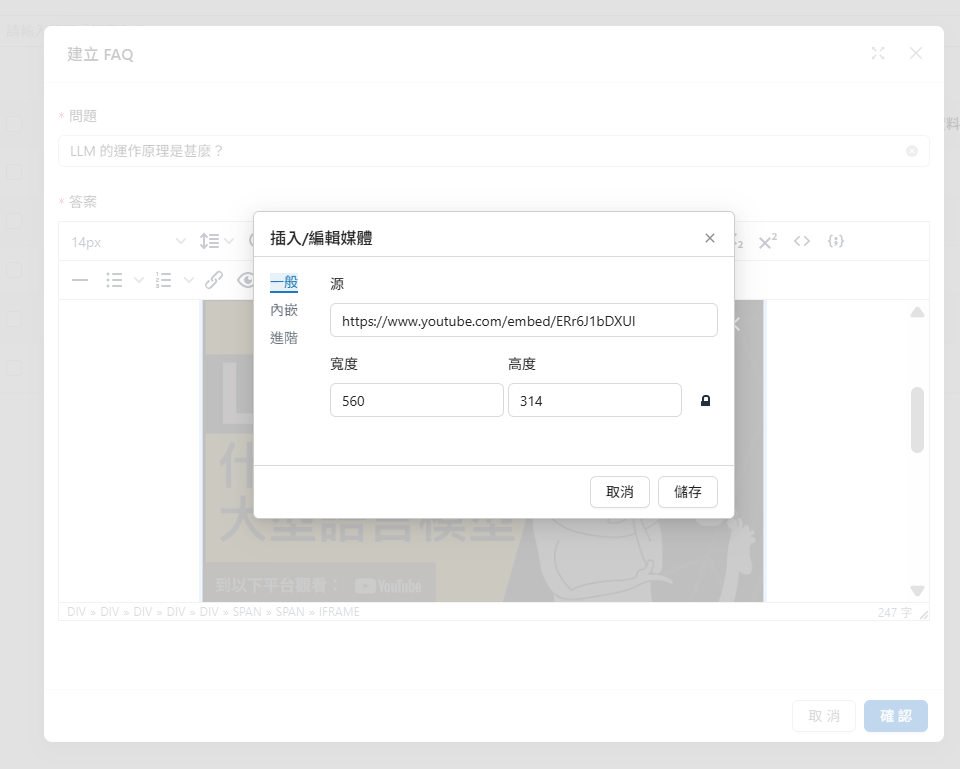
Task: Open the source code view icon
Action: click(802, 241)
